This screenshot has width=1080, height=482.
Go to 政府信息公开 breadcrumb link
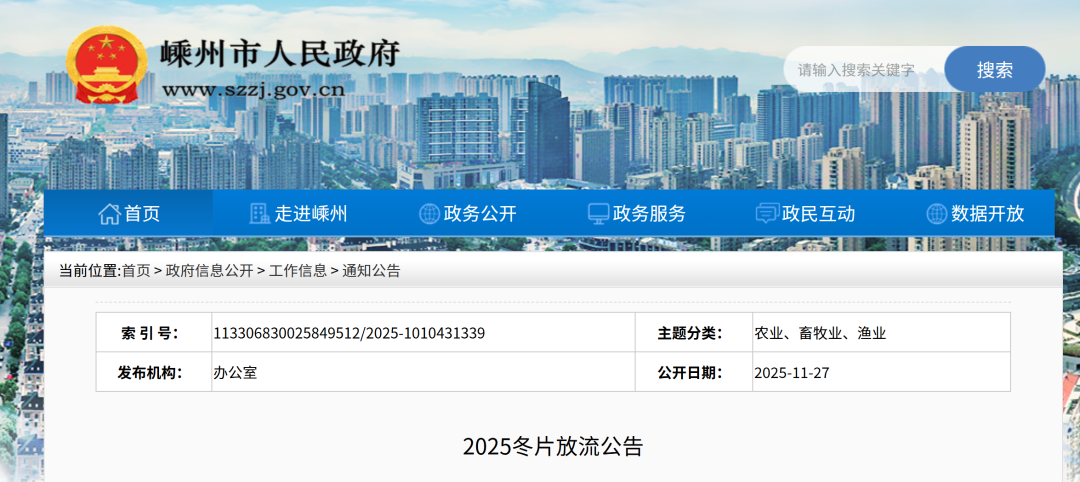coord(209,271)
